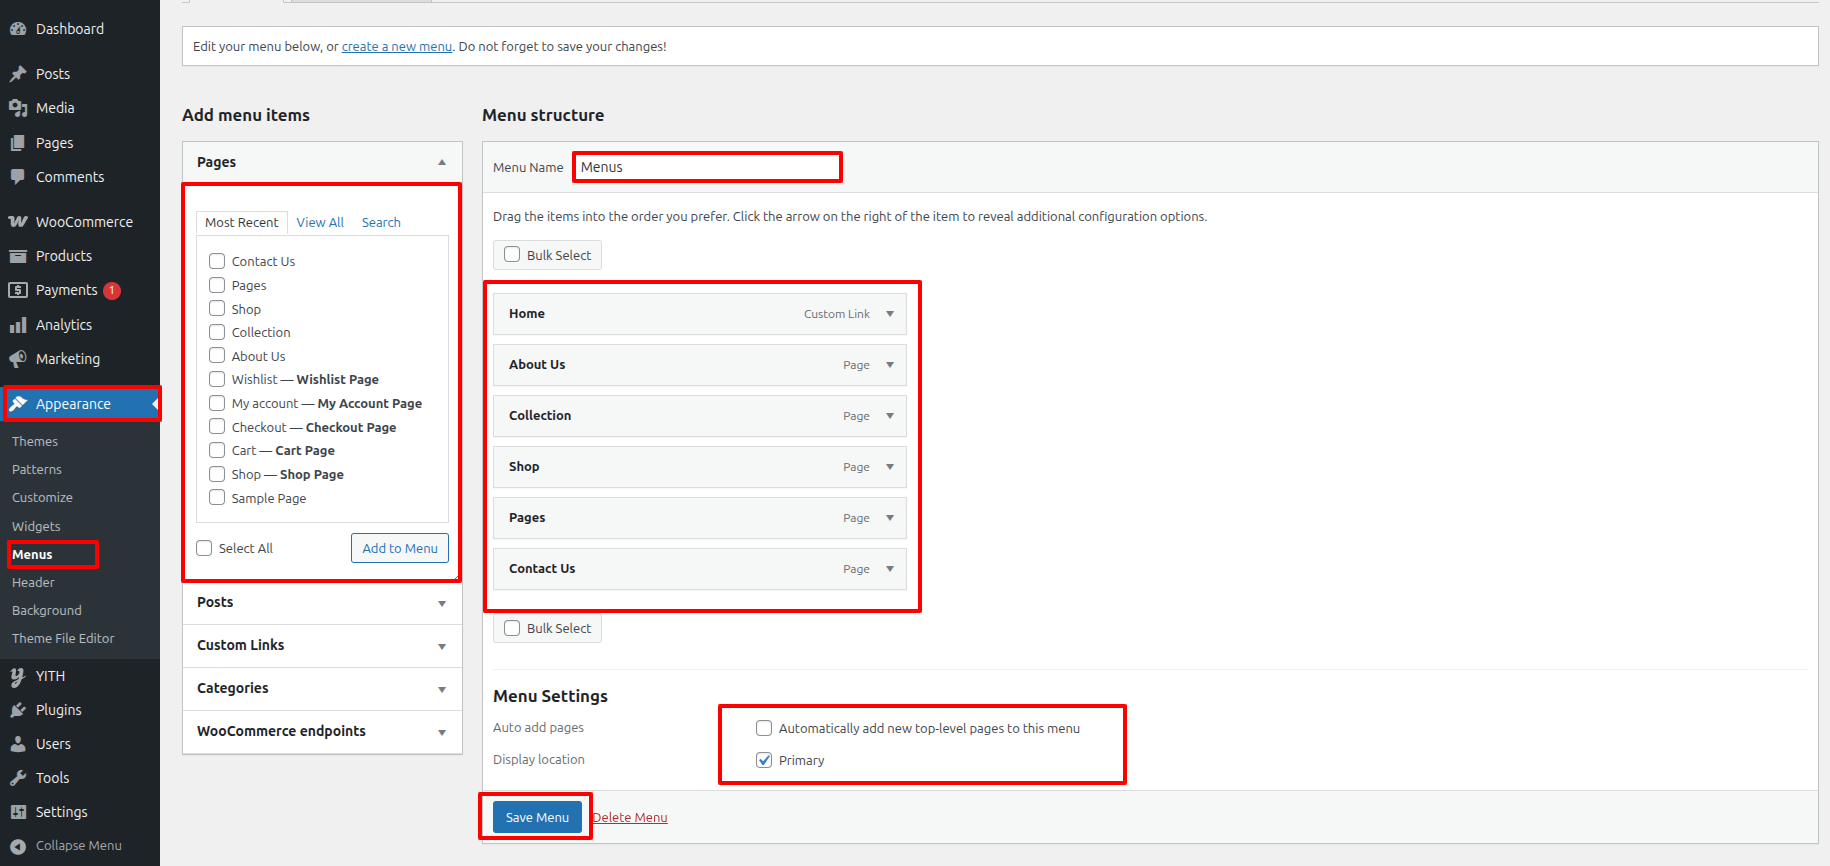1830x866 pixels.
Task: Click the Dashboard icon in sidebar
Action: [x=18, y=29]
